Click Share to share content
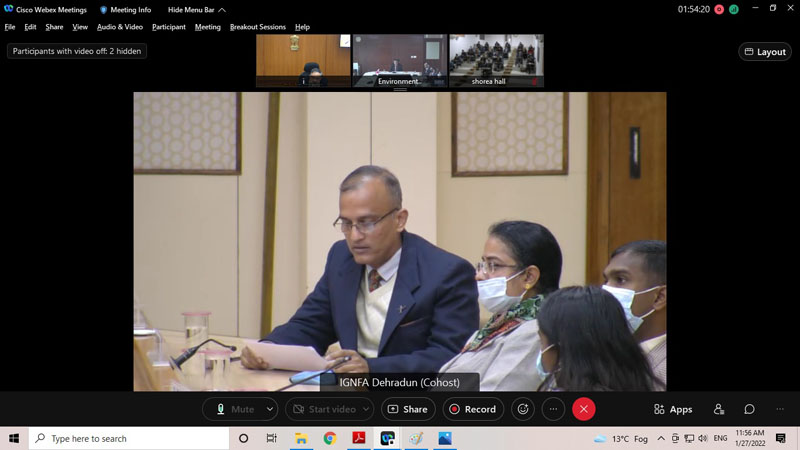 (407, 409)
